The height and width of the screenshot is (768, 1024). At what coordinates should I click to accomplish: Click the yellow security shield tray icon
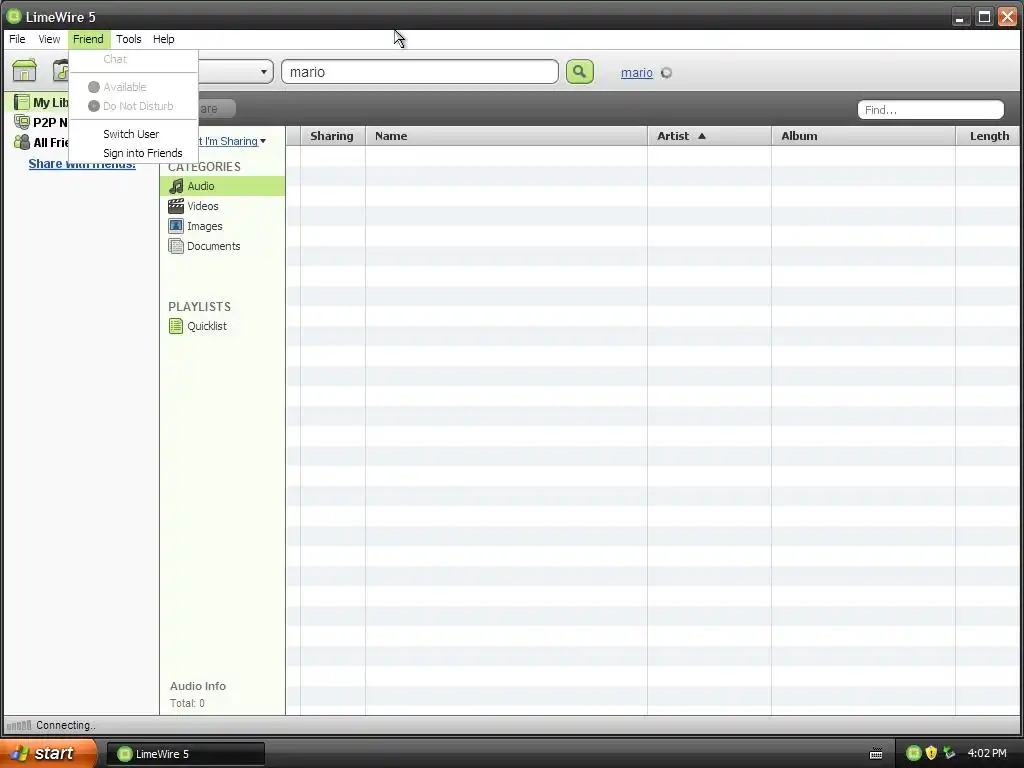pyautogui.click(x=931, y=753)
